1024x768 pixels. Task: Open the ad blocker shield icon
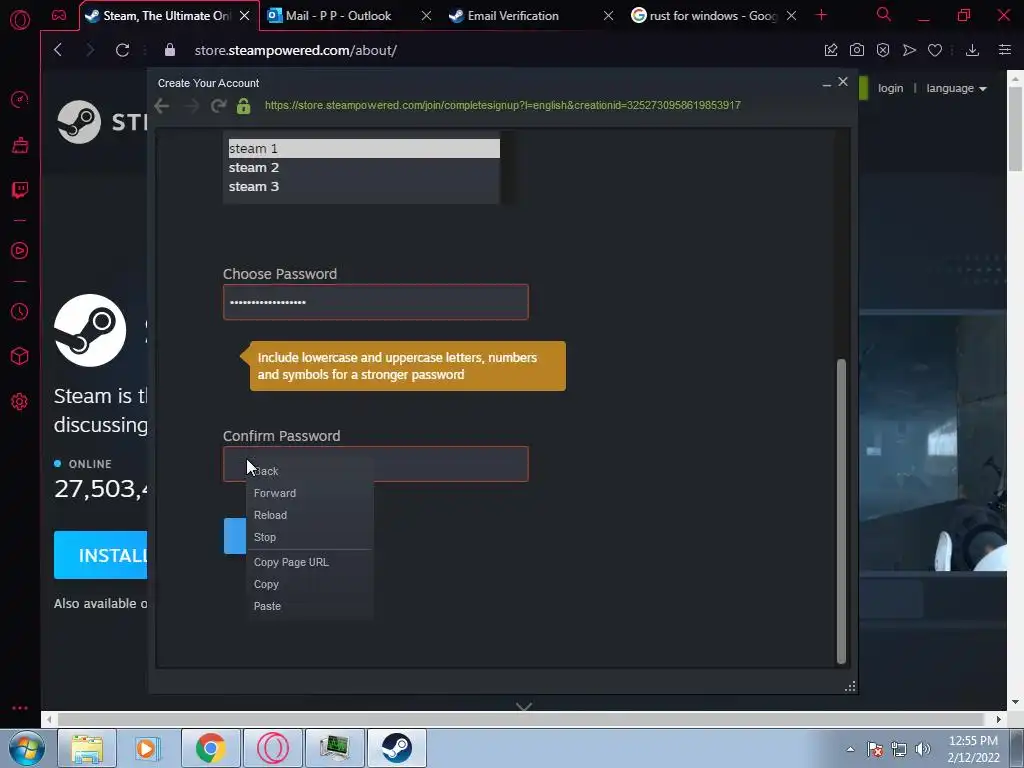(x=883, y=50)
